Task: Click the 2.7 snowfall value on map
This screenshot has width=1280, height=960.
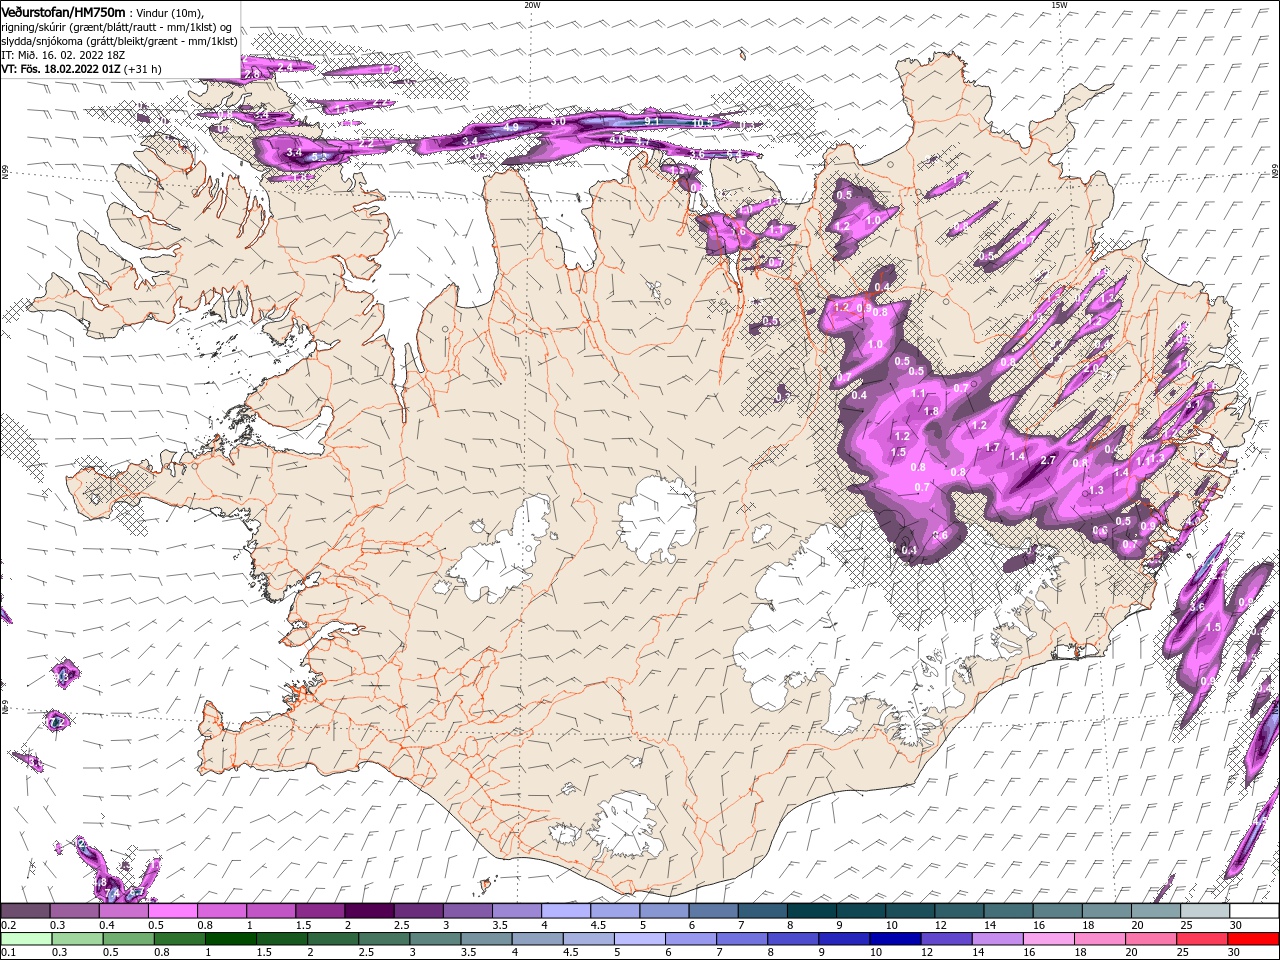Action: tap(1048, 460)
